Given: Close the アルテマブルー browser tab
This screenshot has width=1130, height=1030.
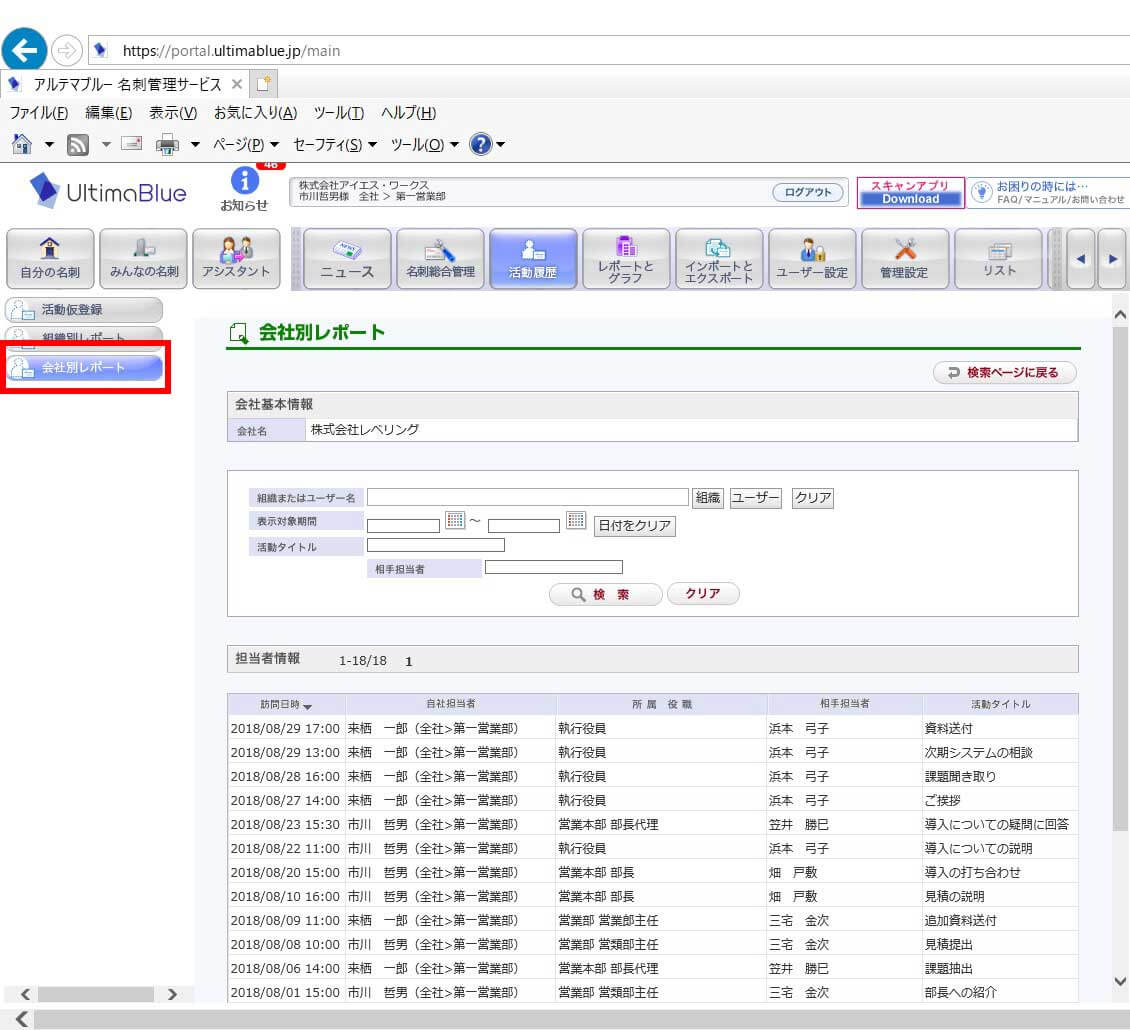Looking at the screenshot, I should [x=236, y=84].
